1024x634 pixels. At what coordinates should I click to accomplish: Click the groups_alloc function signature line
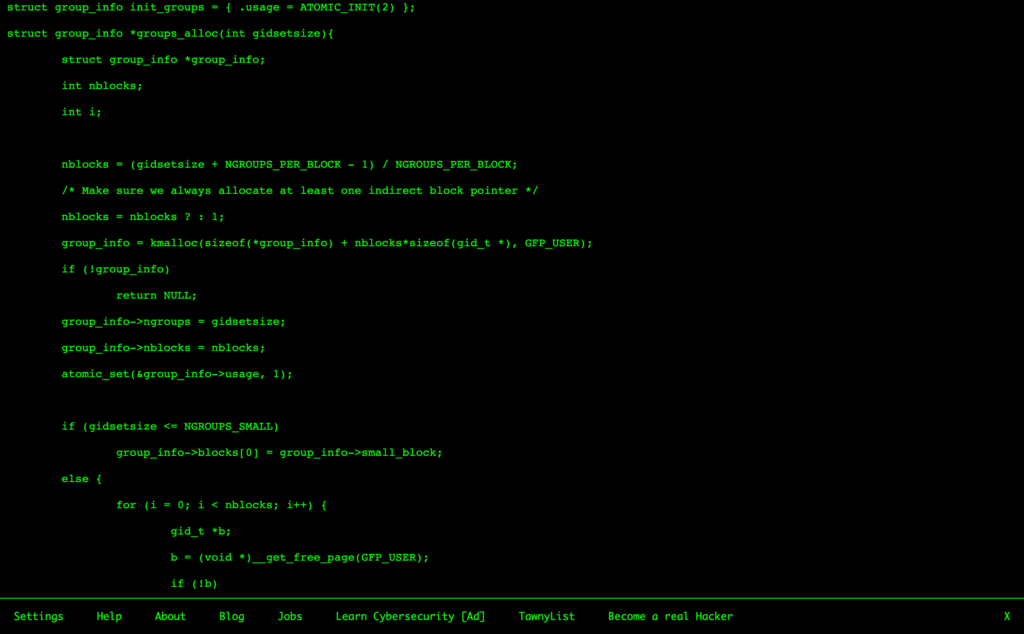170,33
